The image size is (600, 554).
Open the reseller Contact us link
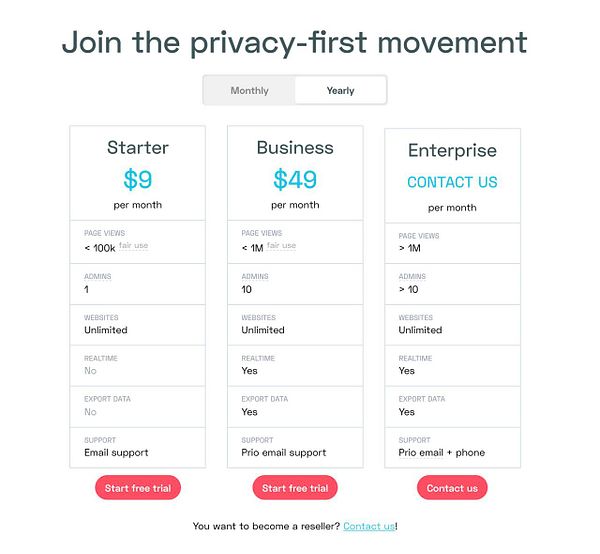368,526
